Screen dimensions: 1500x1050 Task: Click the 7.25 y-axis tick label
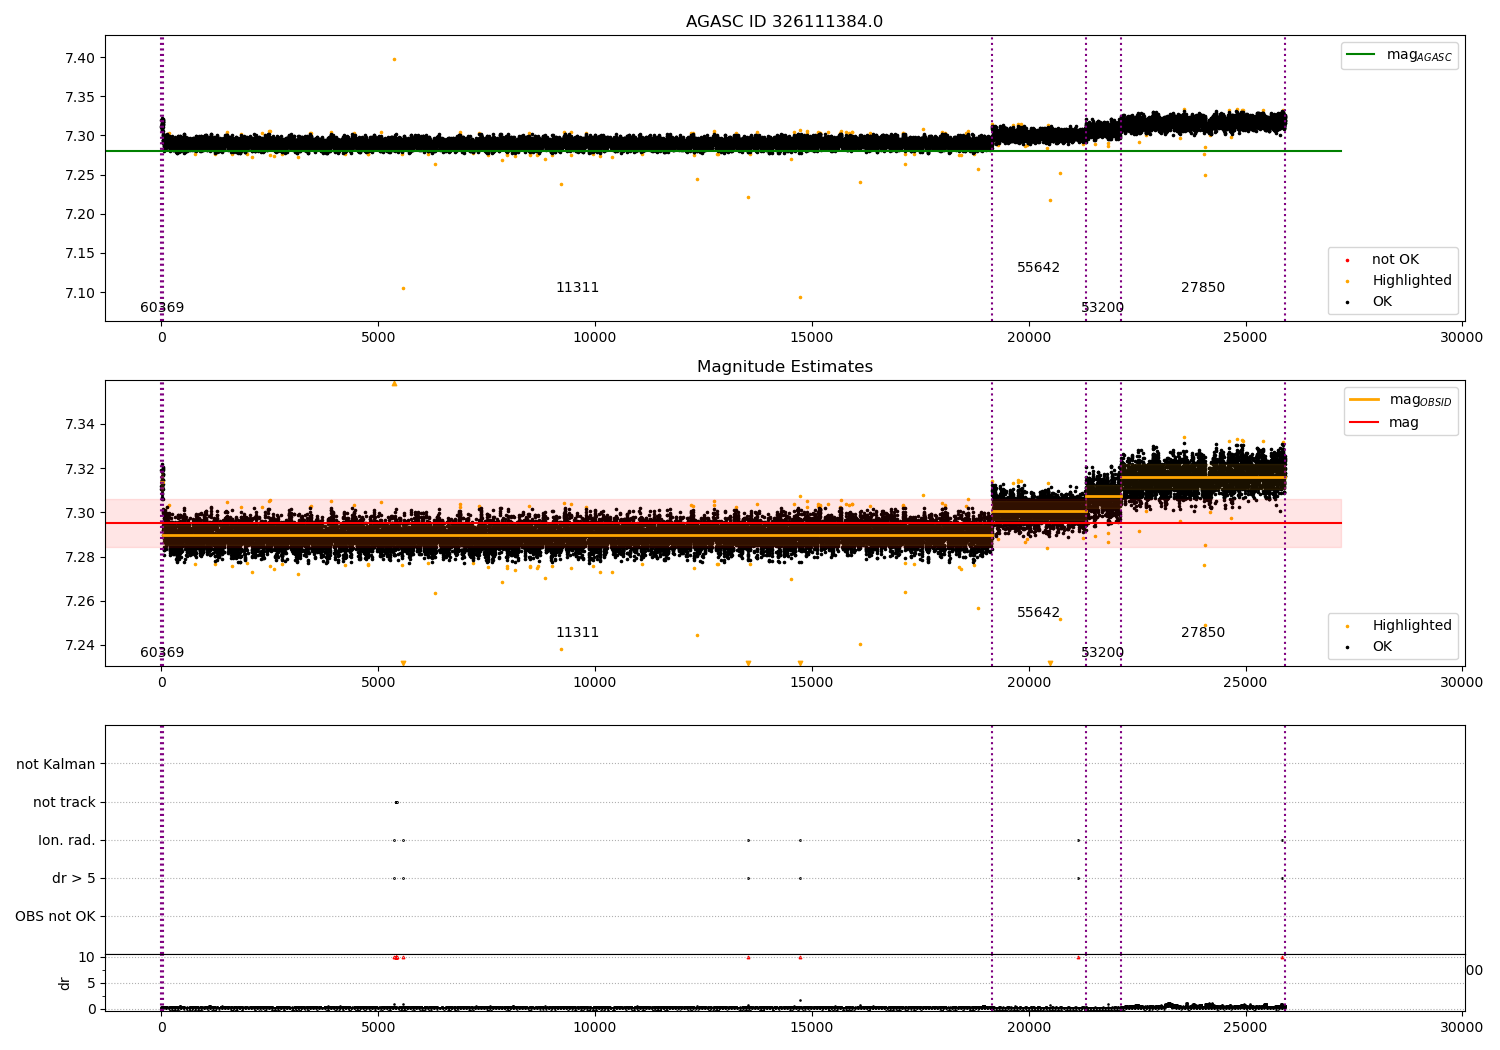(79, 176)
